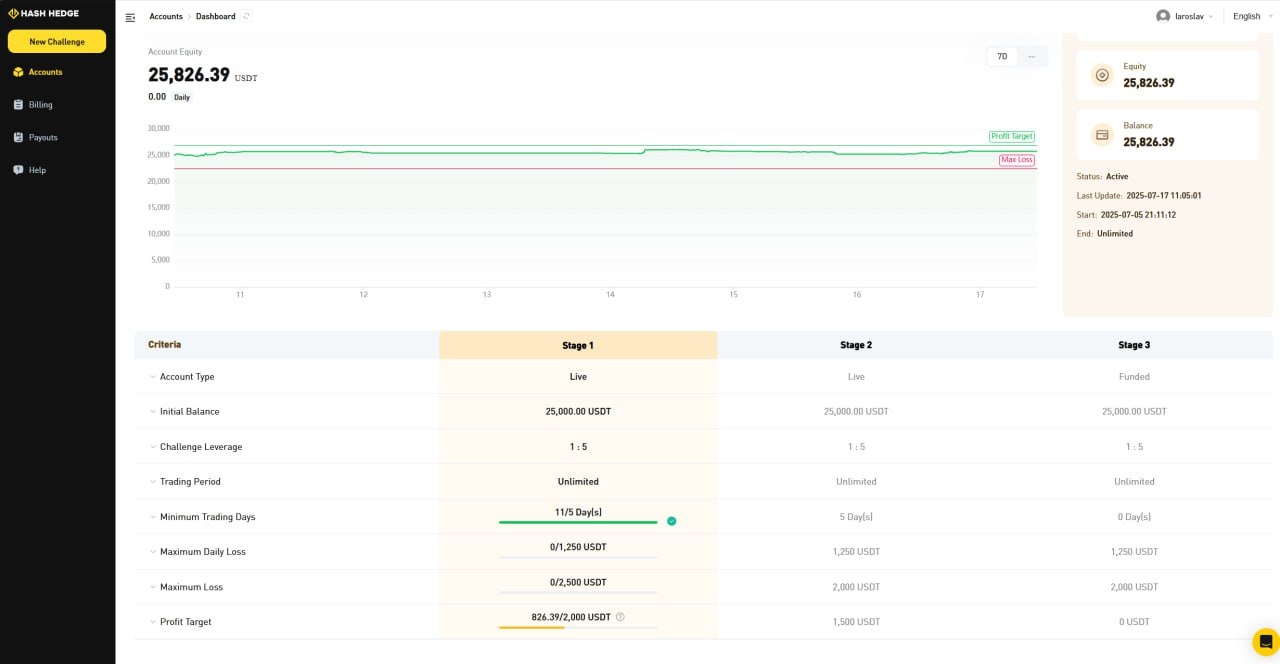Expand the Profit Target row
Screen dimensions: 1280x664
153,622
